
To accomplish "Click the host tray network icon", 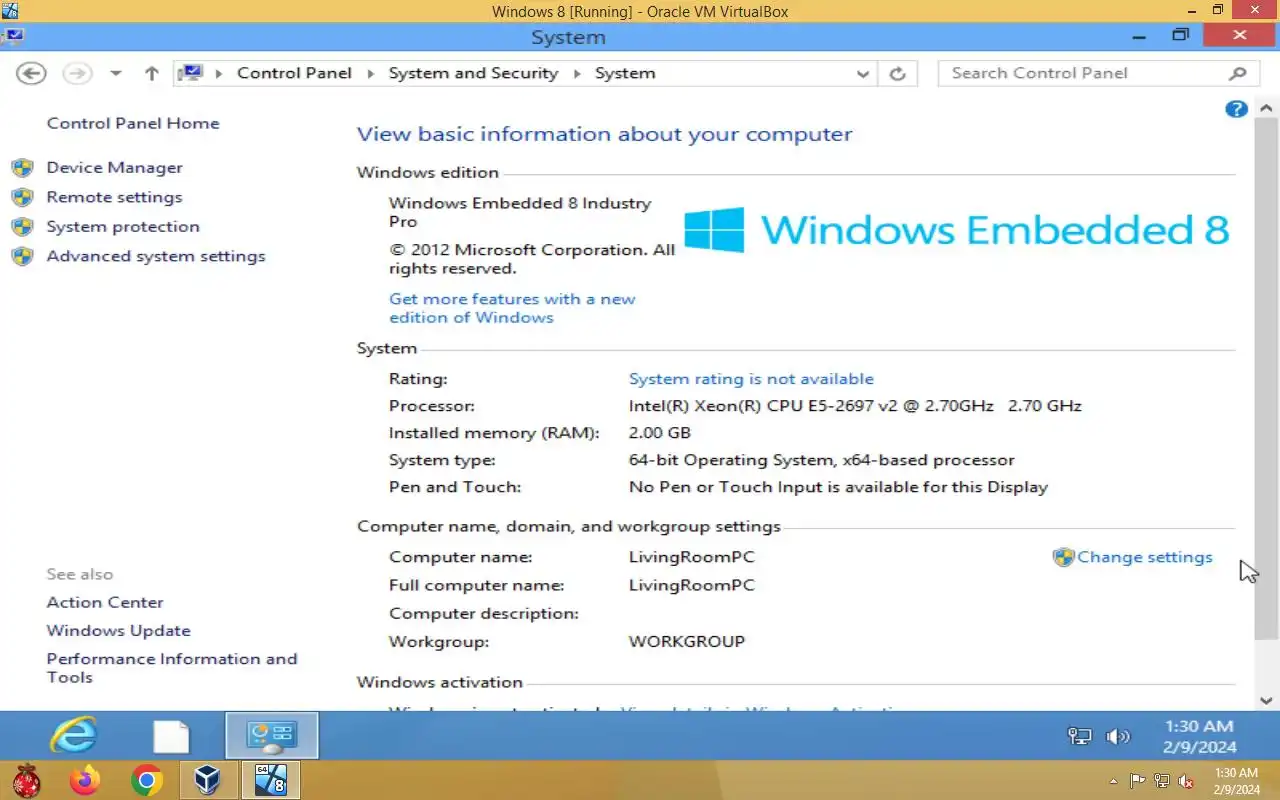I will 1162,781.
